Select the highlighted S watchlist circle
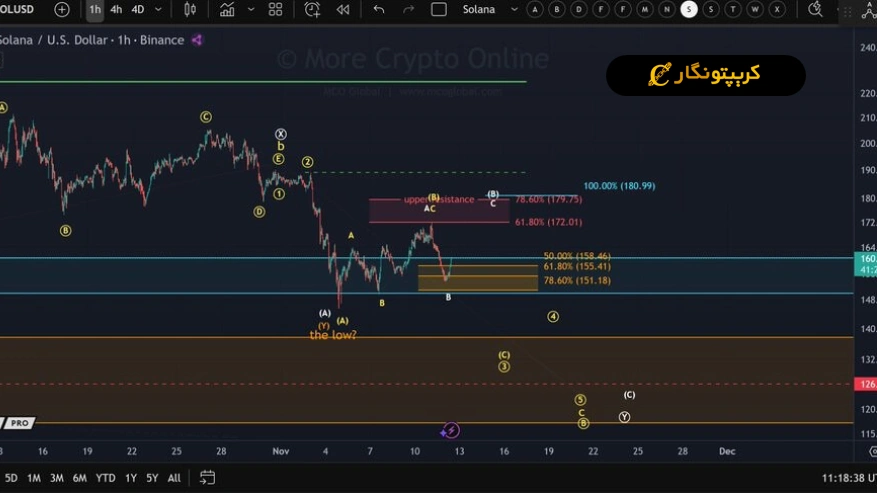Screen dimensions: 877x493 [x=689, y=10]
